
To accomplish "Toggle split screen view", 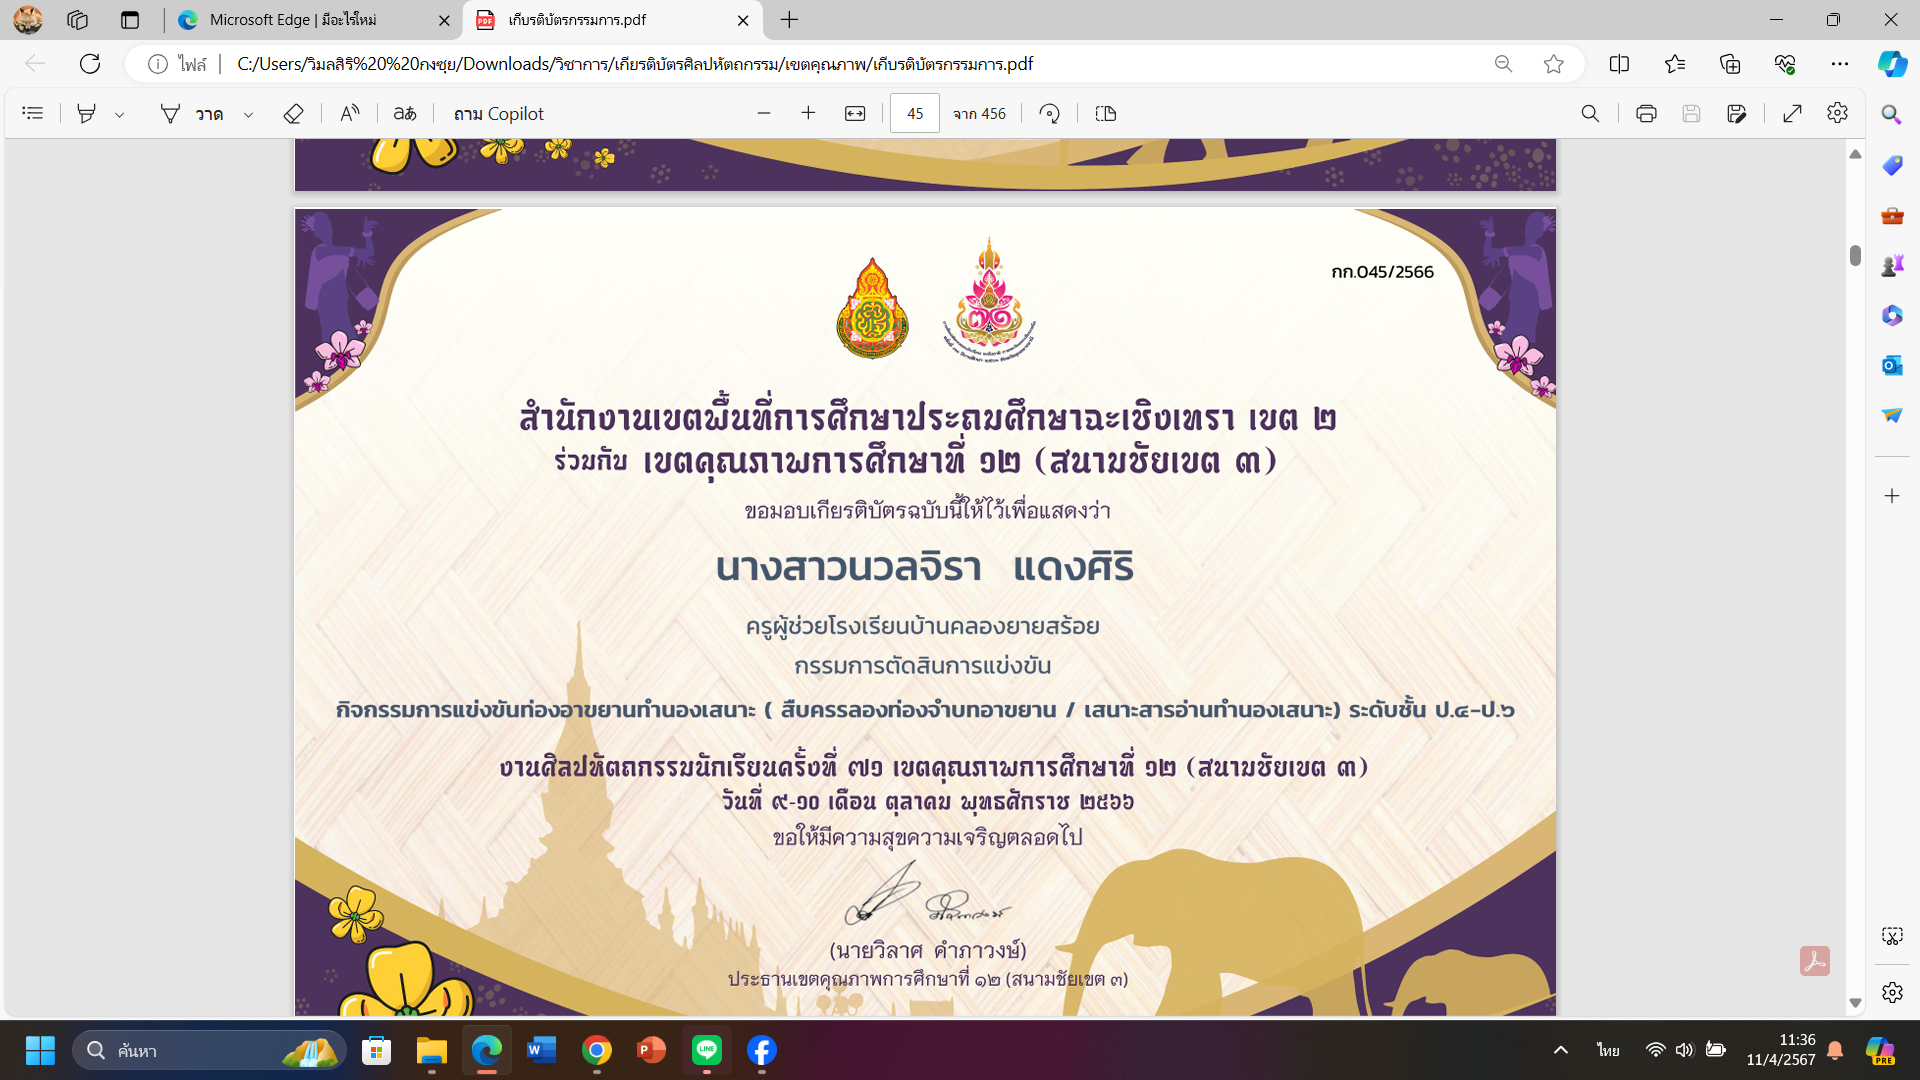I will click(1619, 64).
